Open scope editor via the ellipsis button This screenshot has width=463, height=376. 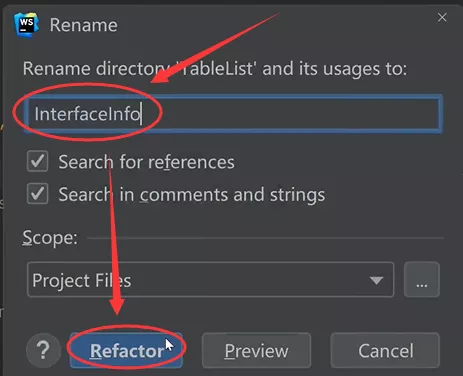tap(422, 279)
